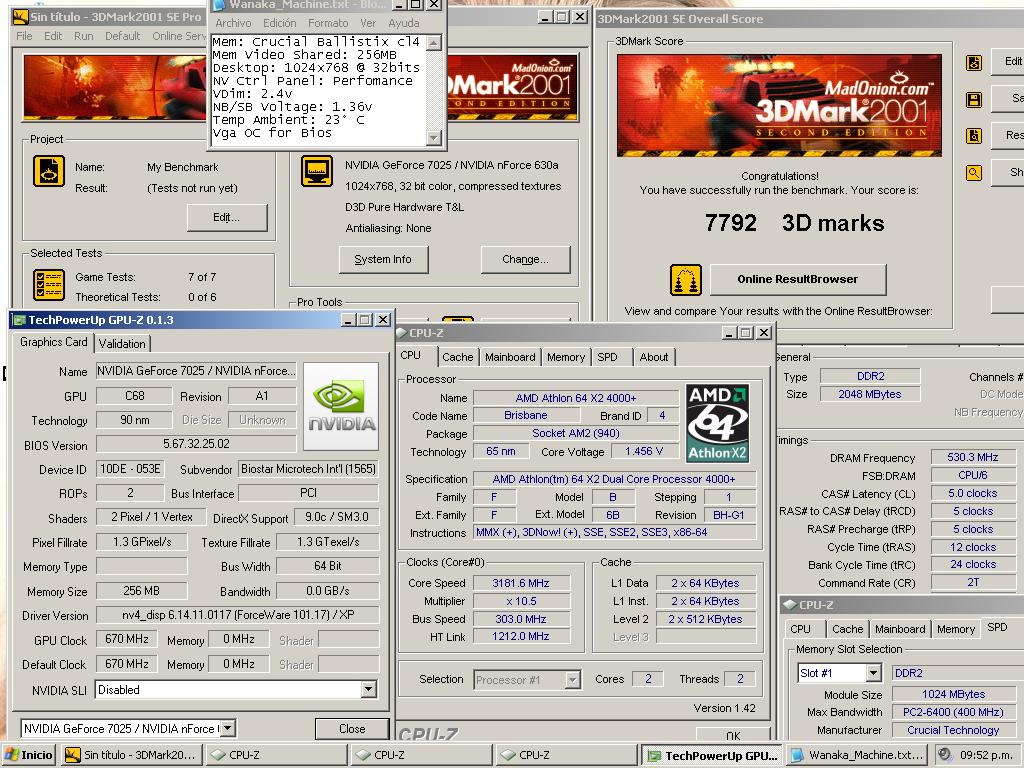Open the Slot #1 memory slot dropdown
The width and height of the screenshot is (1024, 768).
[x=873, y=673]
